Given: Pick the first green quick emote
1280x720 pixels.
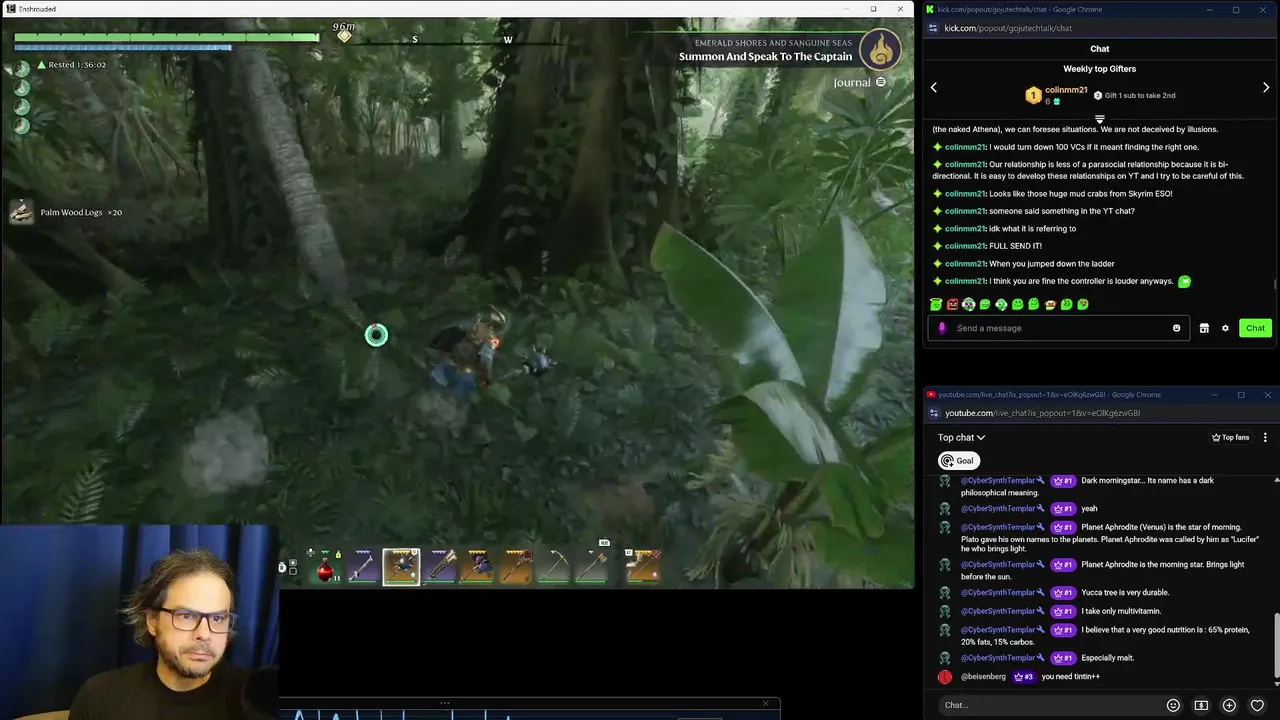Looking at the screenshot, I should pyautogui.click(x=936, y=304).
